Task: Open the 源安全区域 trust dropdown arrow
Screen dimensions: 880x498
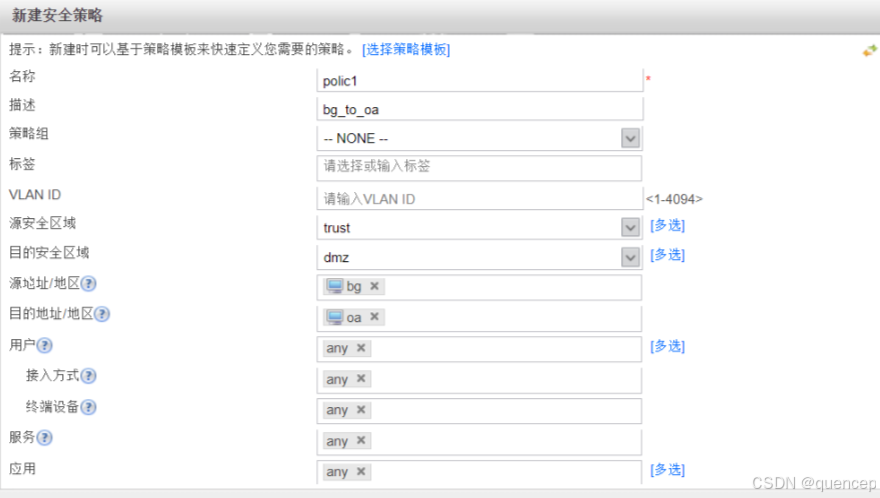Action: pyautogui.click(x=630, y=227)
